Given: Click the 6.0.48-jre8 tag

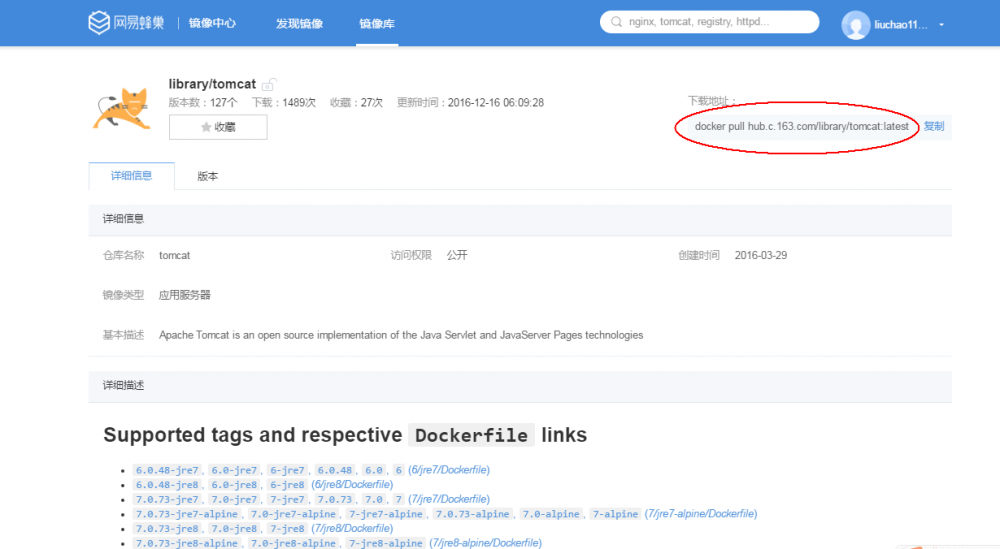Looking at the screenshot, I should point(167,485).
